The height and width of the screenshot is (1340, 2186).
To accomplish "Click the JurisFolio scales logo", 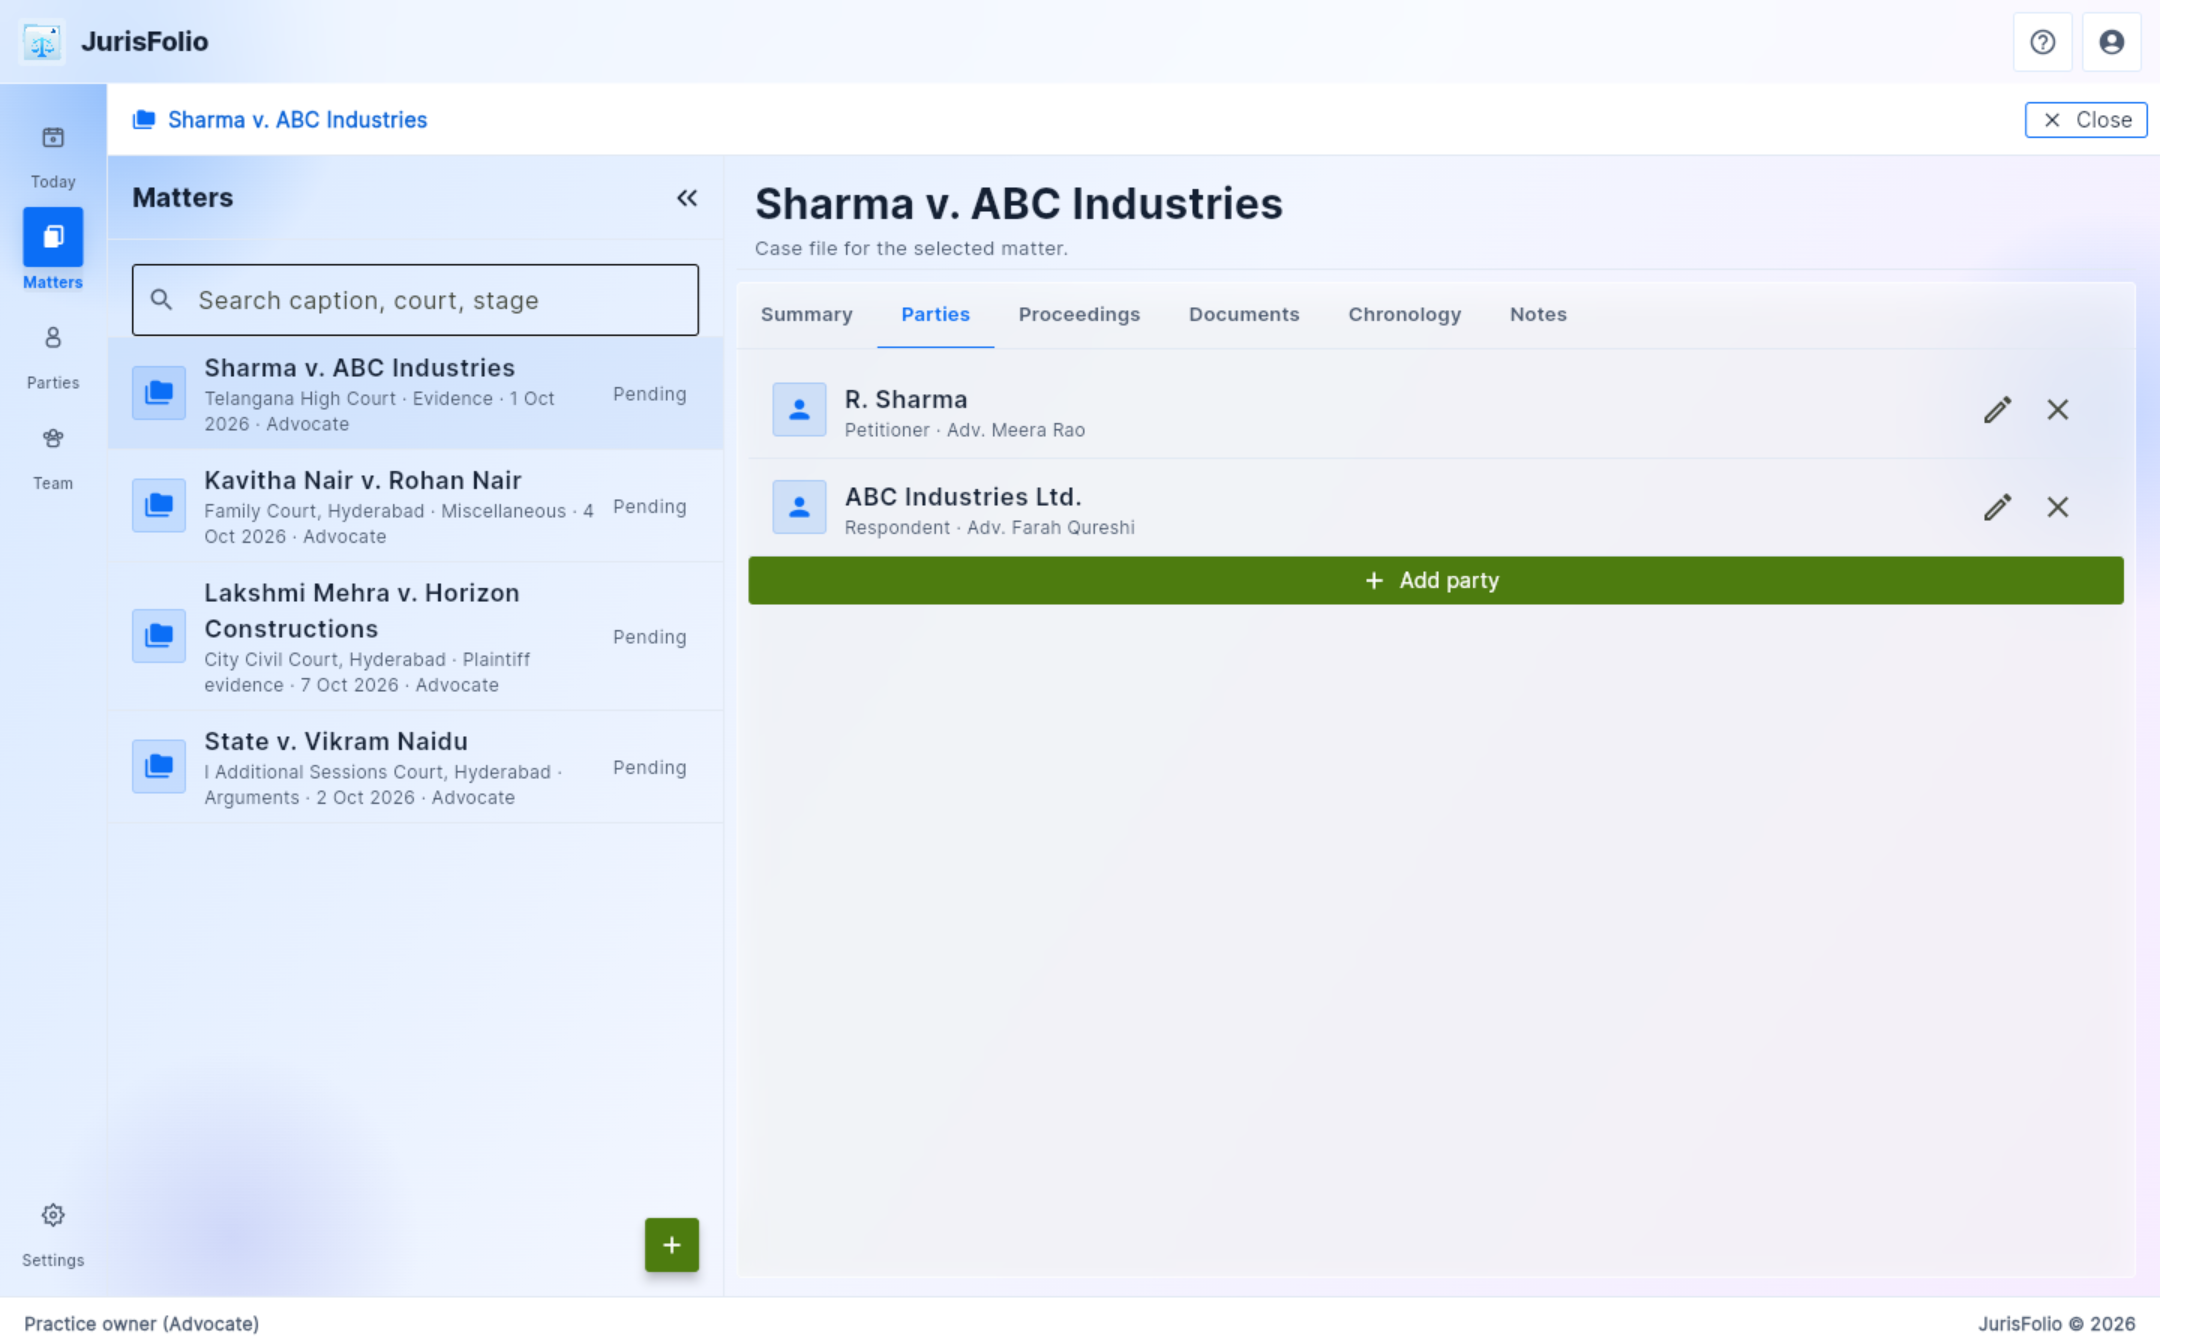I will 42,42.
